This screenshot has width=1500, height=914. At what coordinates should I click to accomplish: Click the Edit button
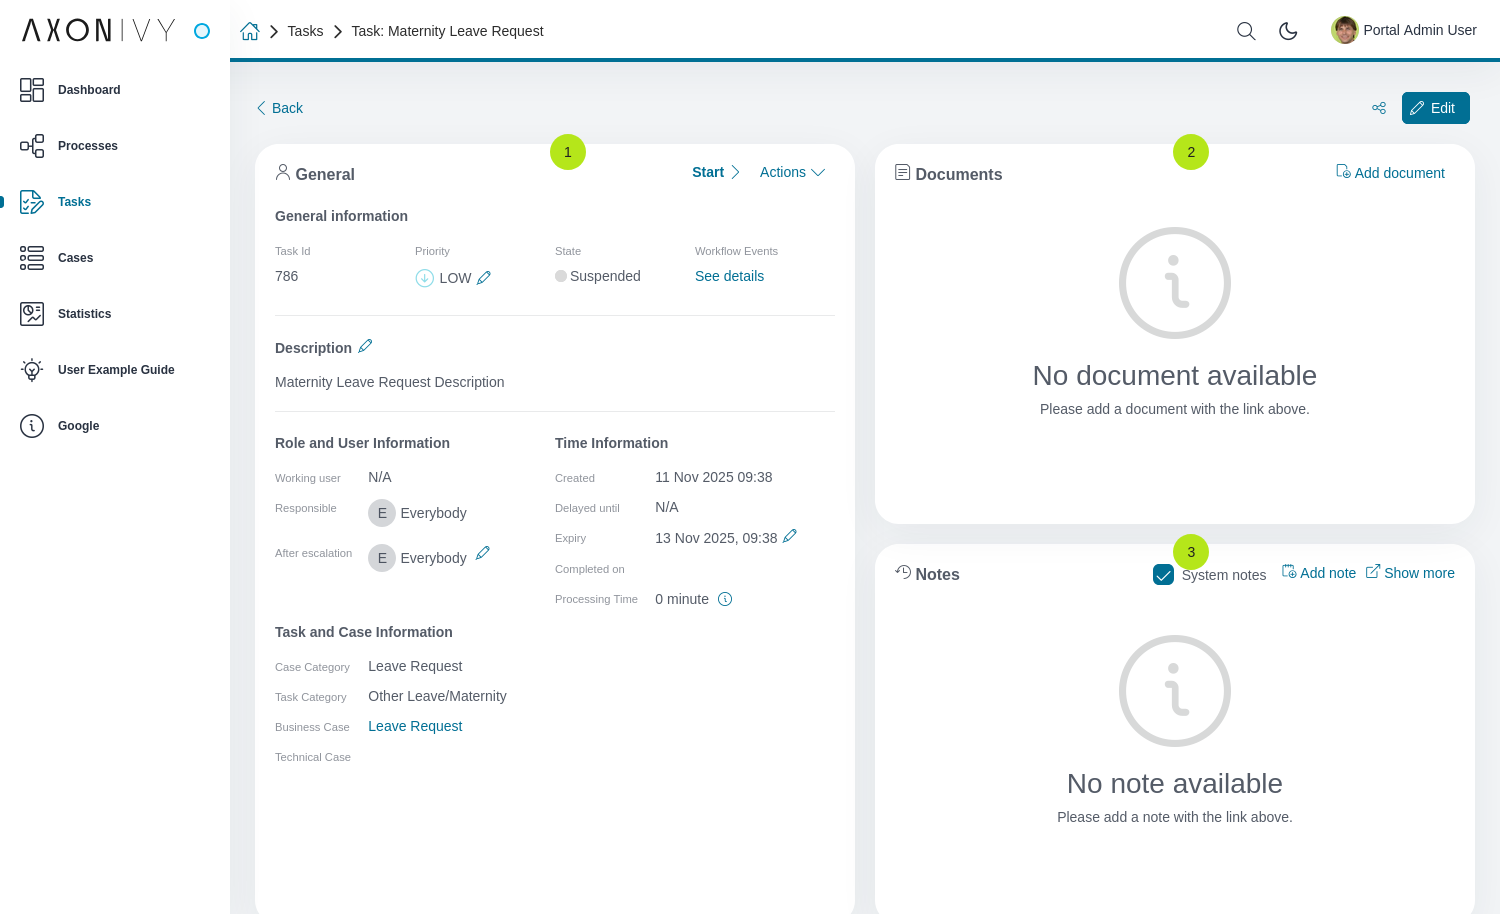point(1435,108)
